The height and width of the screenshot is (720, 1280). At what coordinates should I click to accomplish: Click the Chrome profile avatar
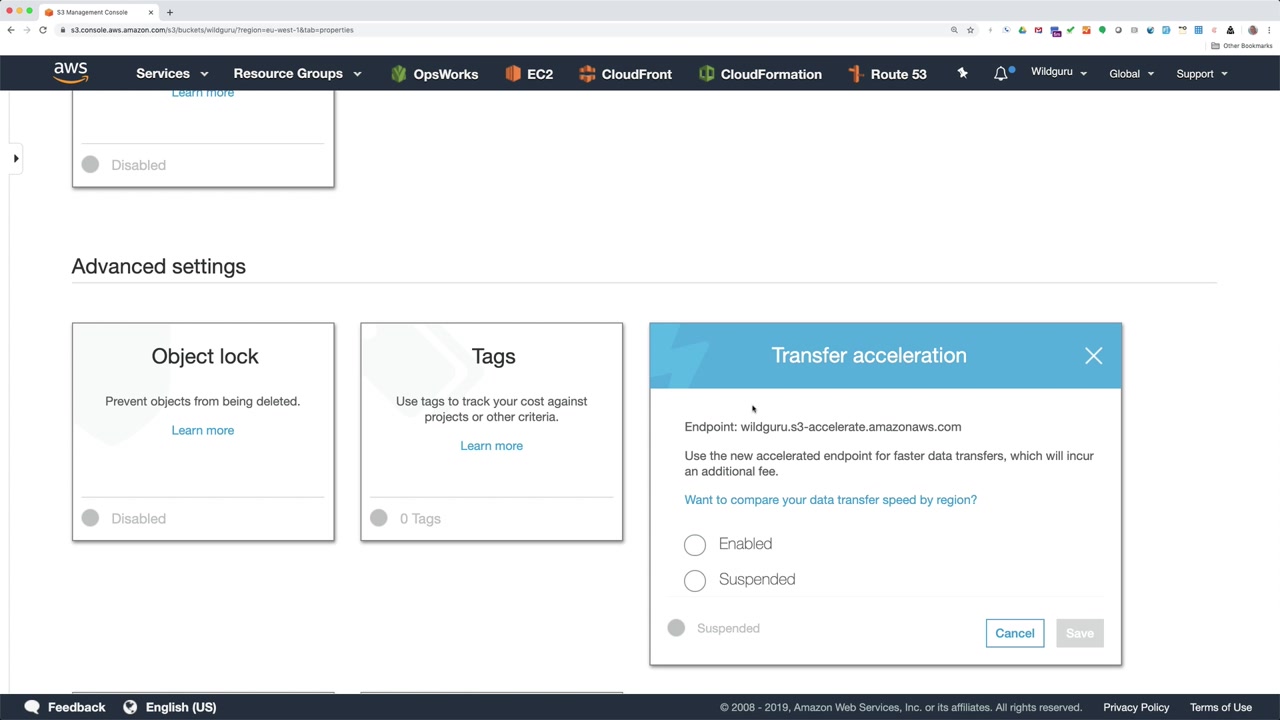(1252, 30)
